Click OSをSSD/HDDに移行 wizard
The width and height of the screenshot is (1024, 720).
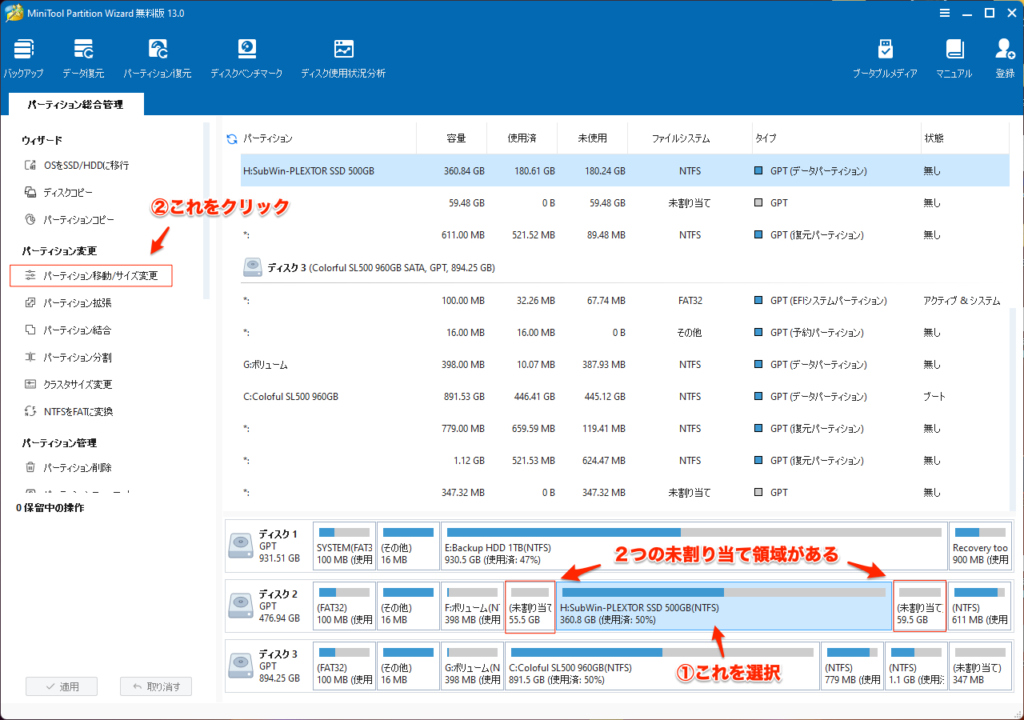point(85,165)
